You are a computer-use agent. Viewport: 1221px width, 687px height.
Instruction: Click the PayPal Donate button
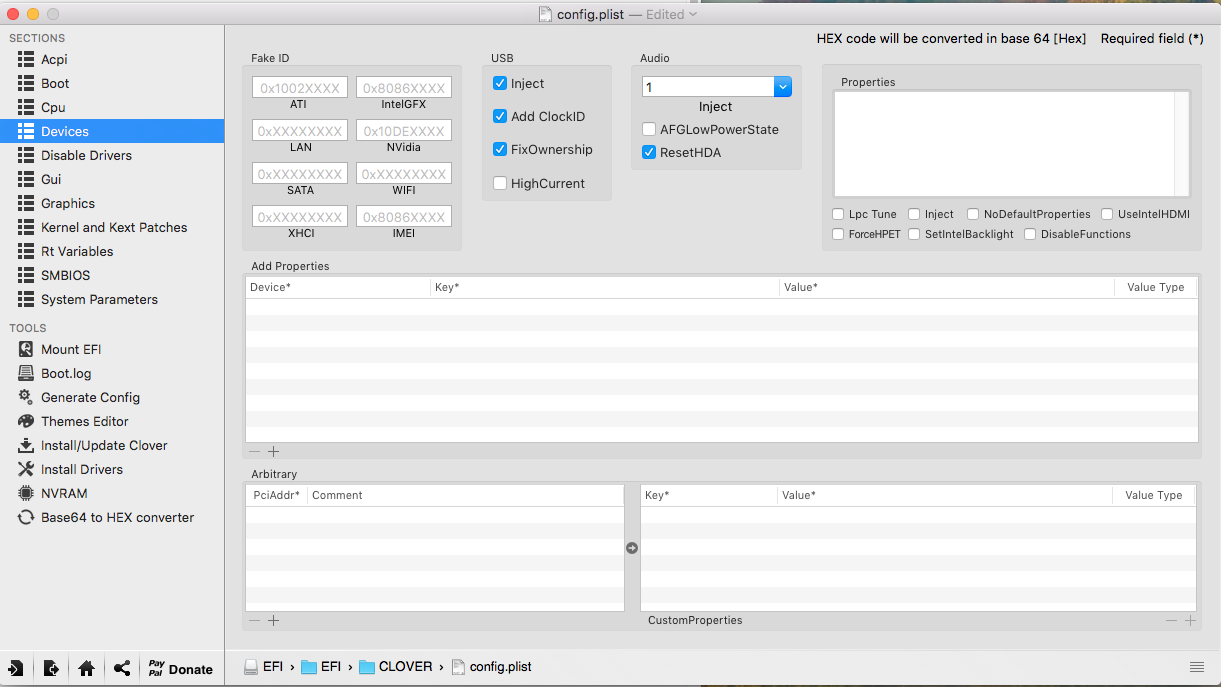181,669
